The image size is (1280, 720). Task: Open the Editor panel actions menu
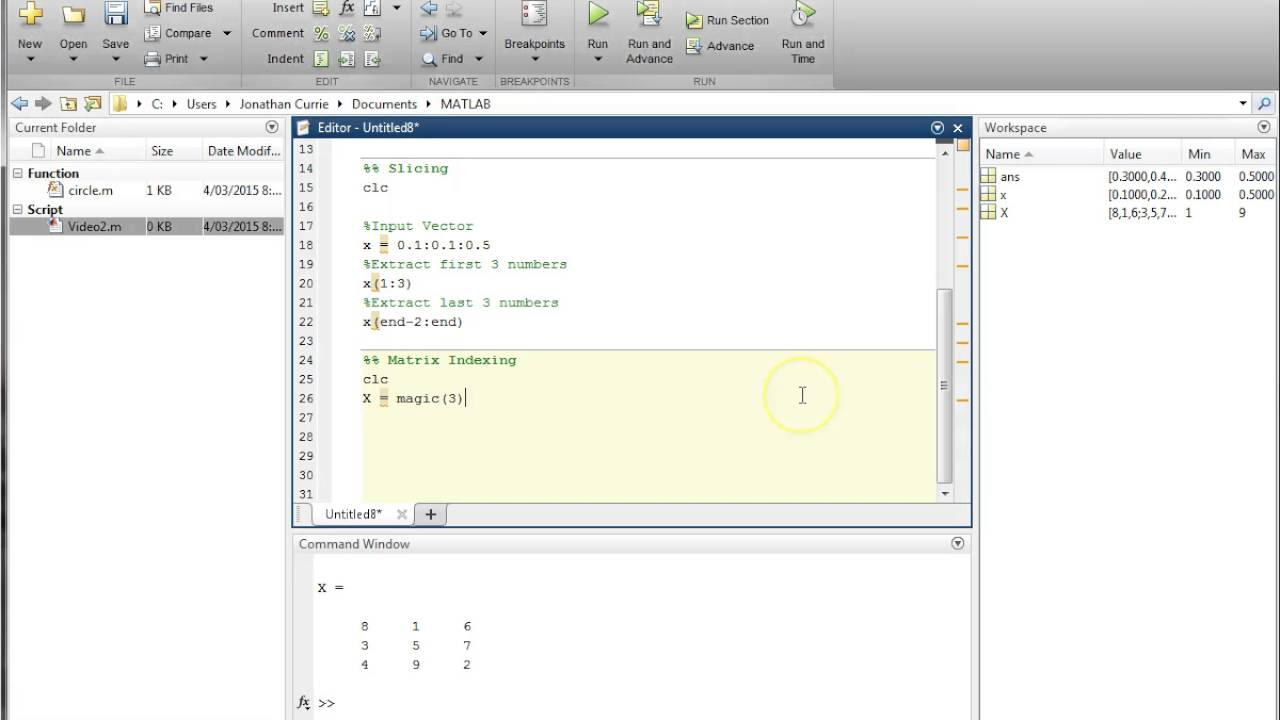point(937,128)
